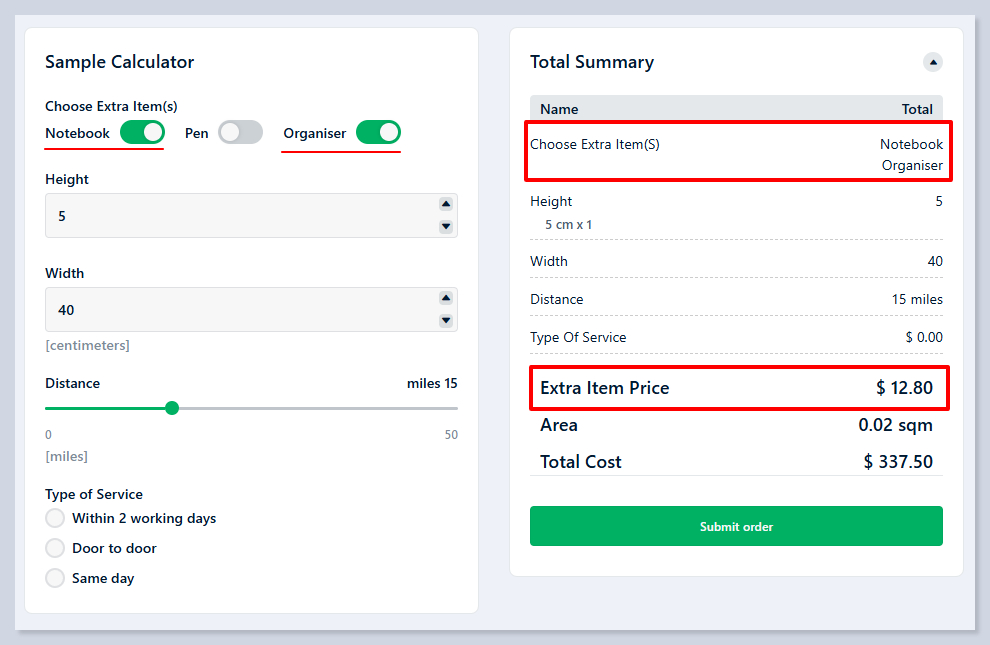The height and width of the screenshot is (645, 990).
Task: Decrease Width with the down arrow
Action: point(446,321)
